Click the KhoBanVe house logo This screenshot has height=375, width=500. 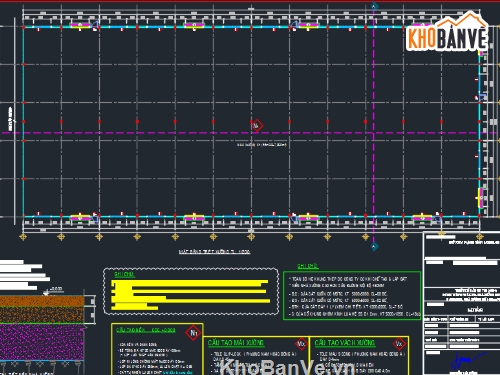447,31
